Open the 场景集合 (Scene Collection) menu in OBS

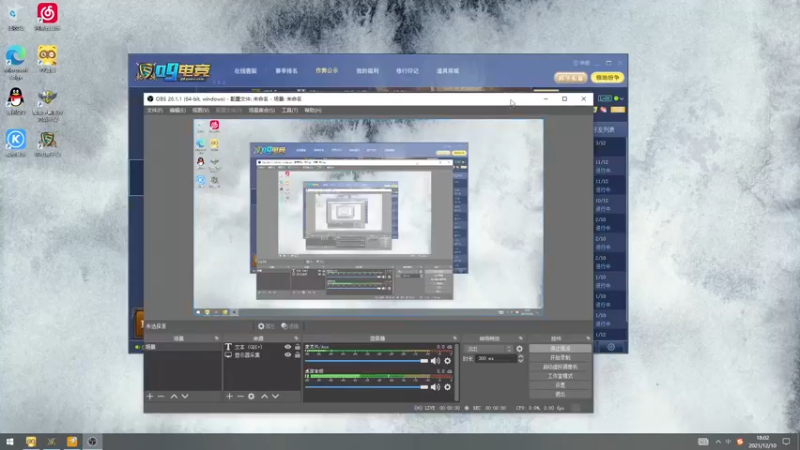(261, 110)
